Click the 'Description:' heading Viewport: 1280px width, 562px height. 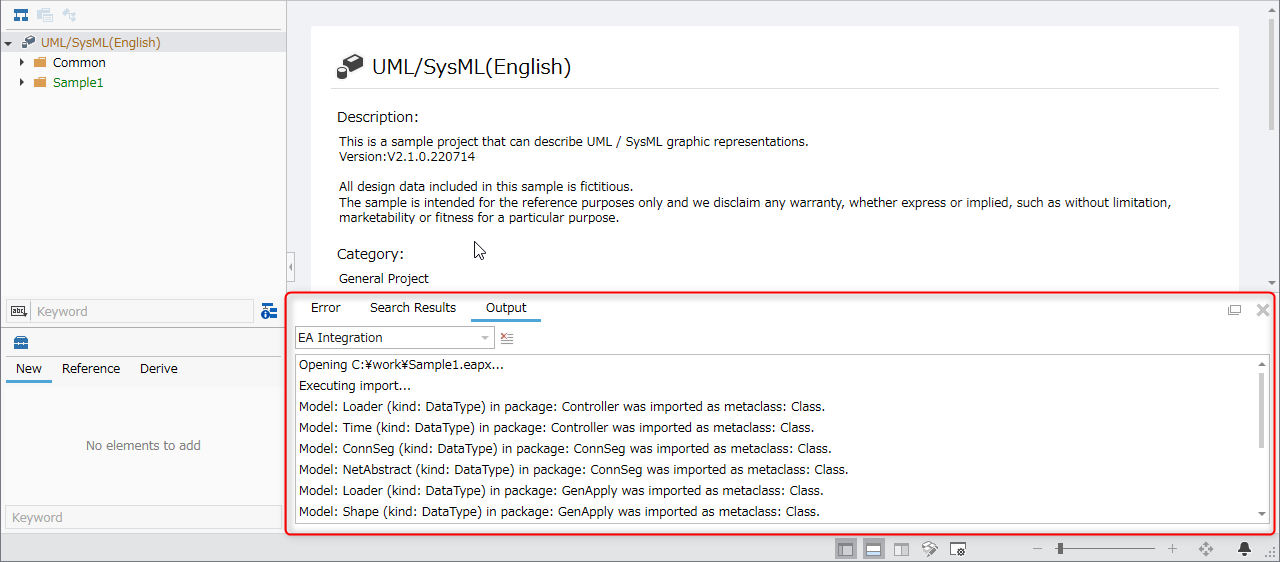click(377, 117)
